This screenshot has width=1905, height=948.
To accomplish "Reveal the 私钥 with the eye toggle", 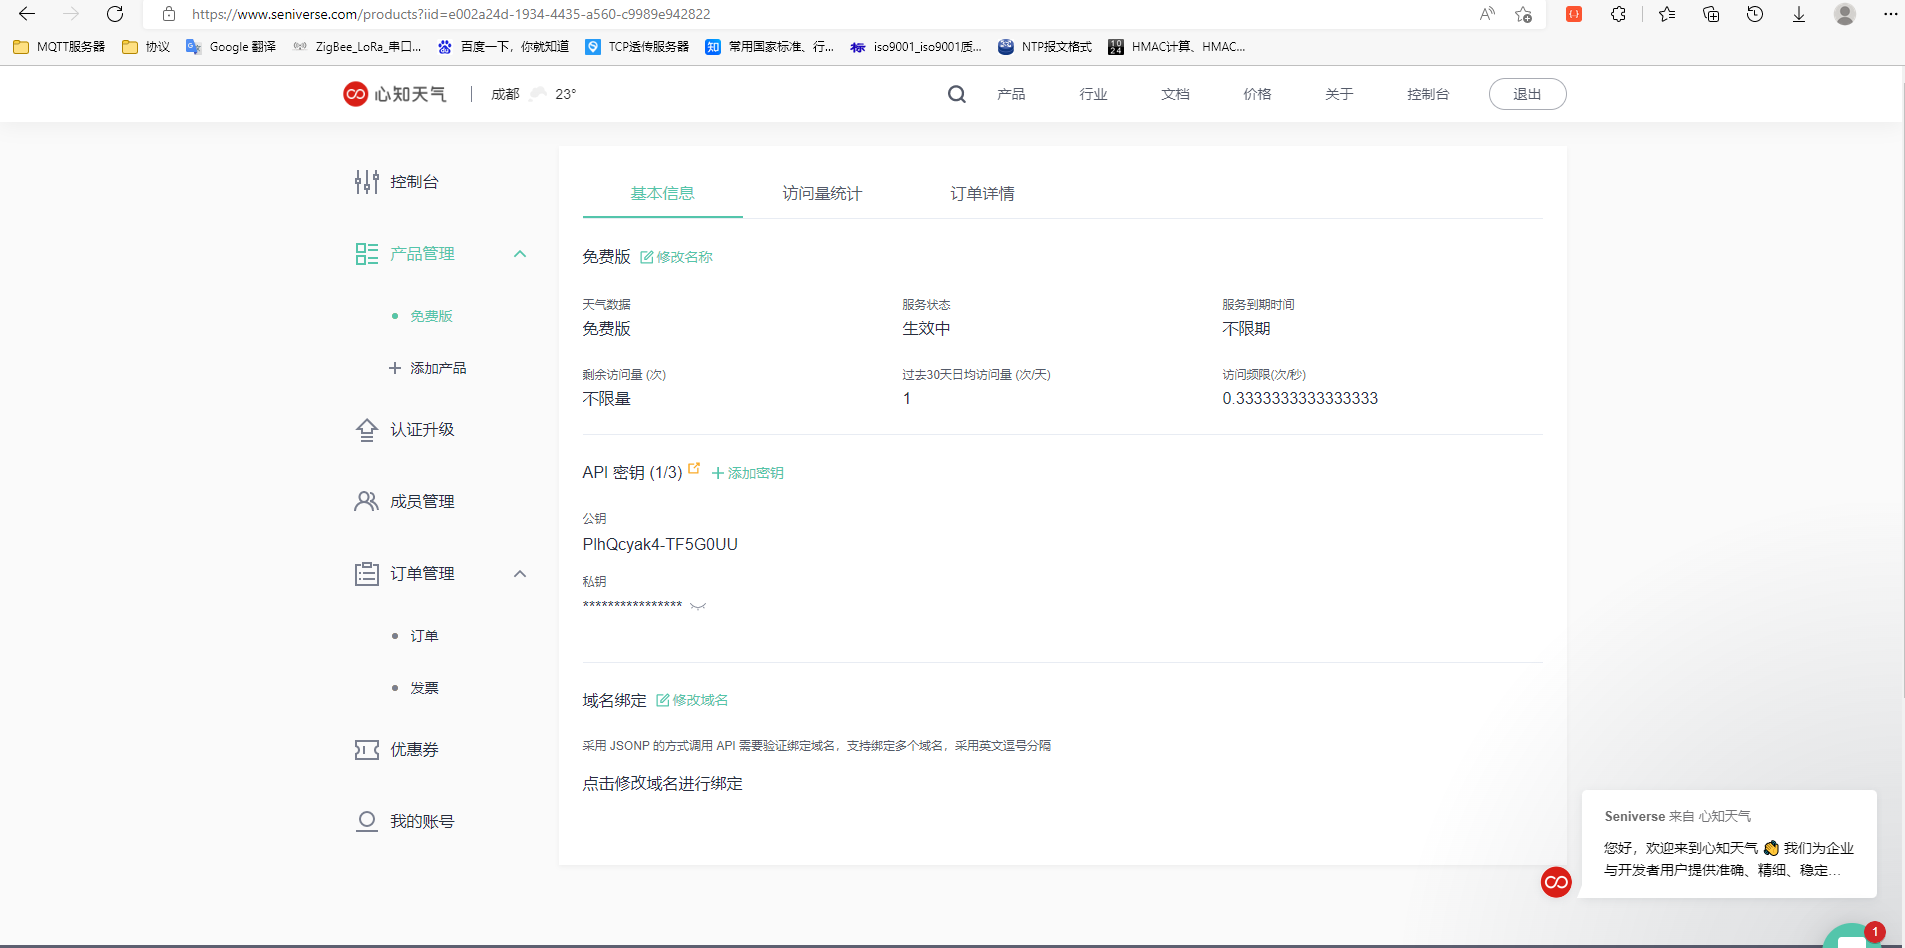I will [x=699, y=604].
